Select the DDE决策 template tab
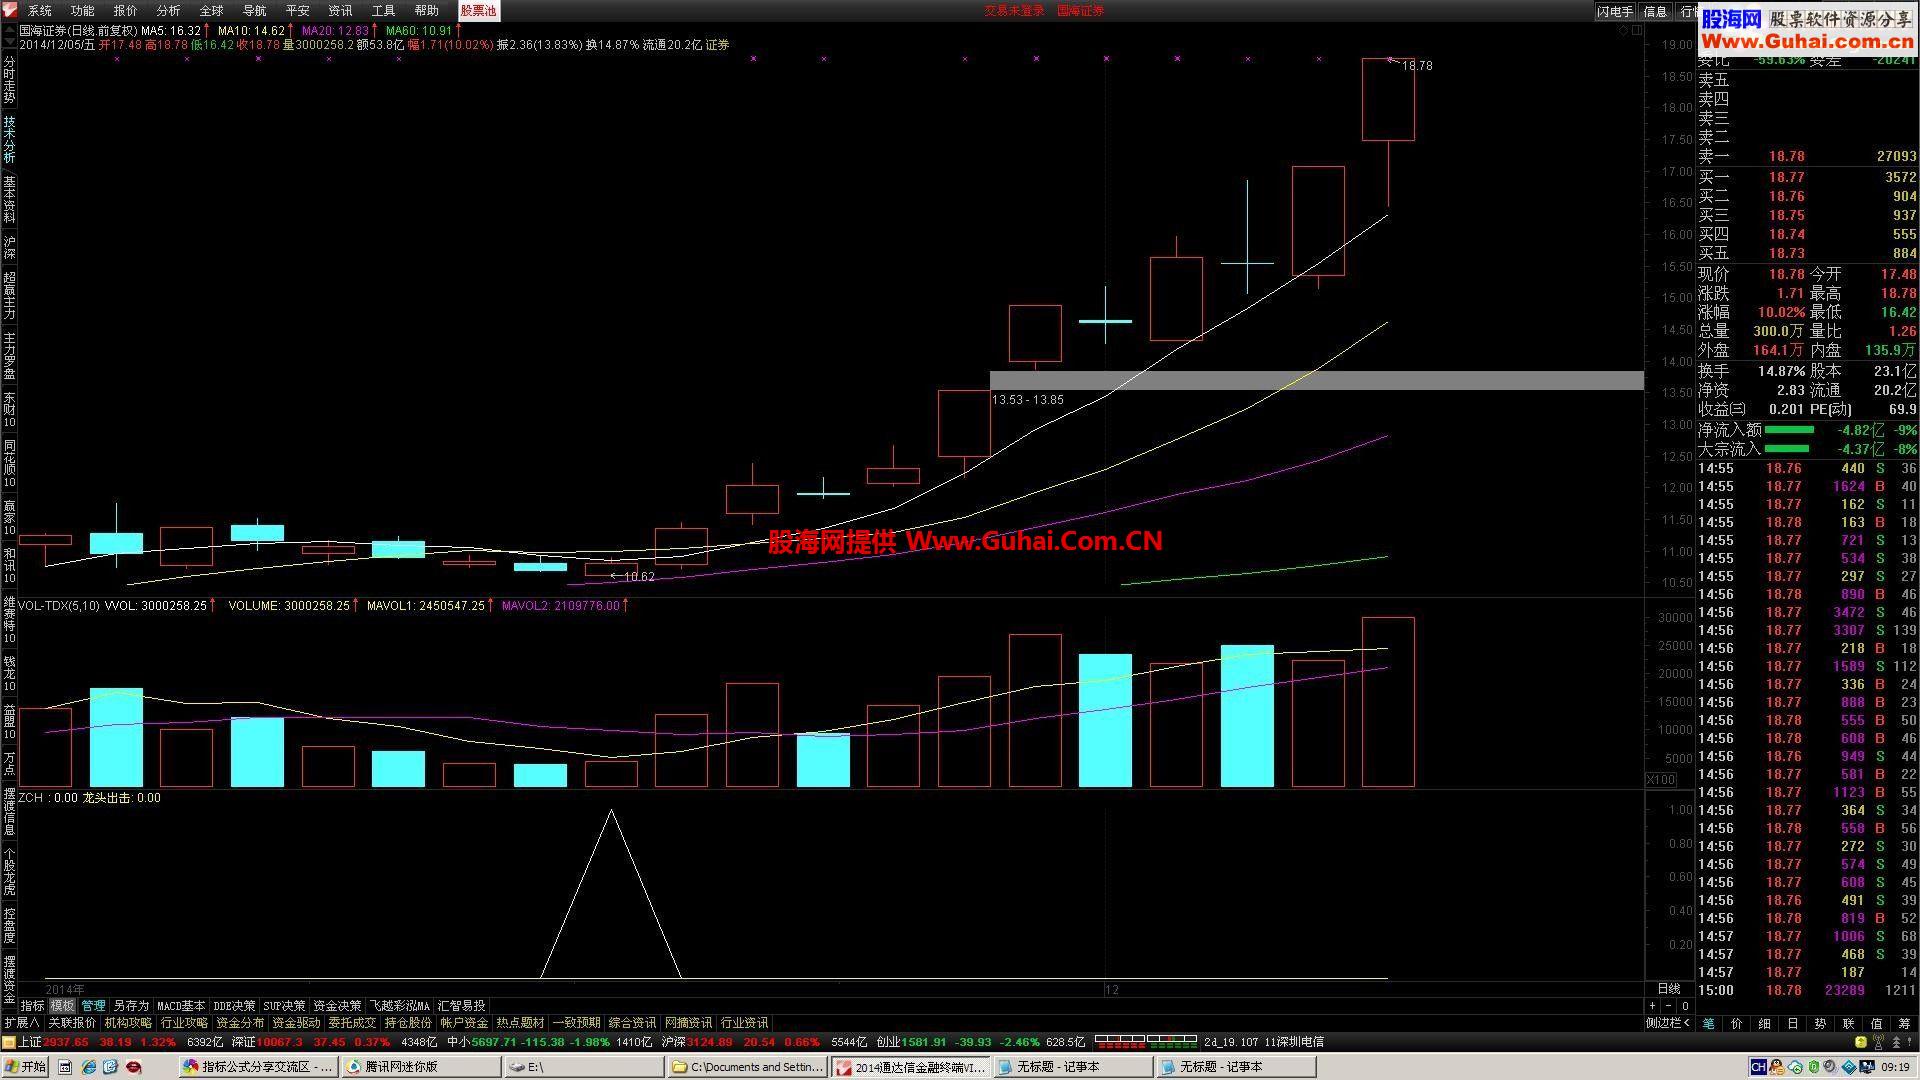This screenshot has height=1080, width=1920. [x=235, y=1005]
